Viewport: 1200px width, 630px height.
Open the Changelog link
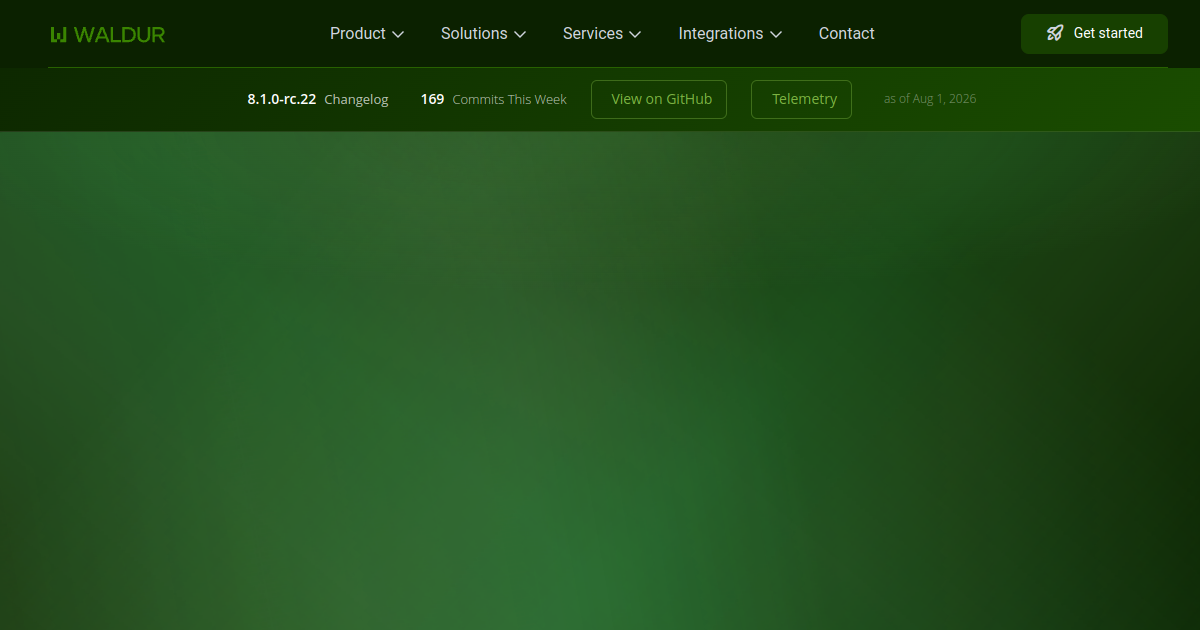[x=356, y=99]
